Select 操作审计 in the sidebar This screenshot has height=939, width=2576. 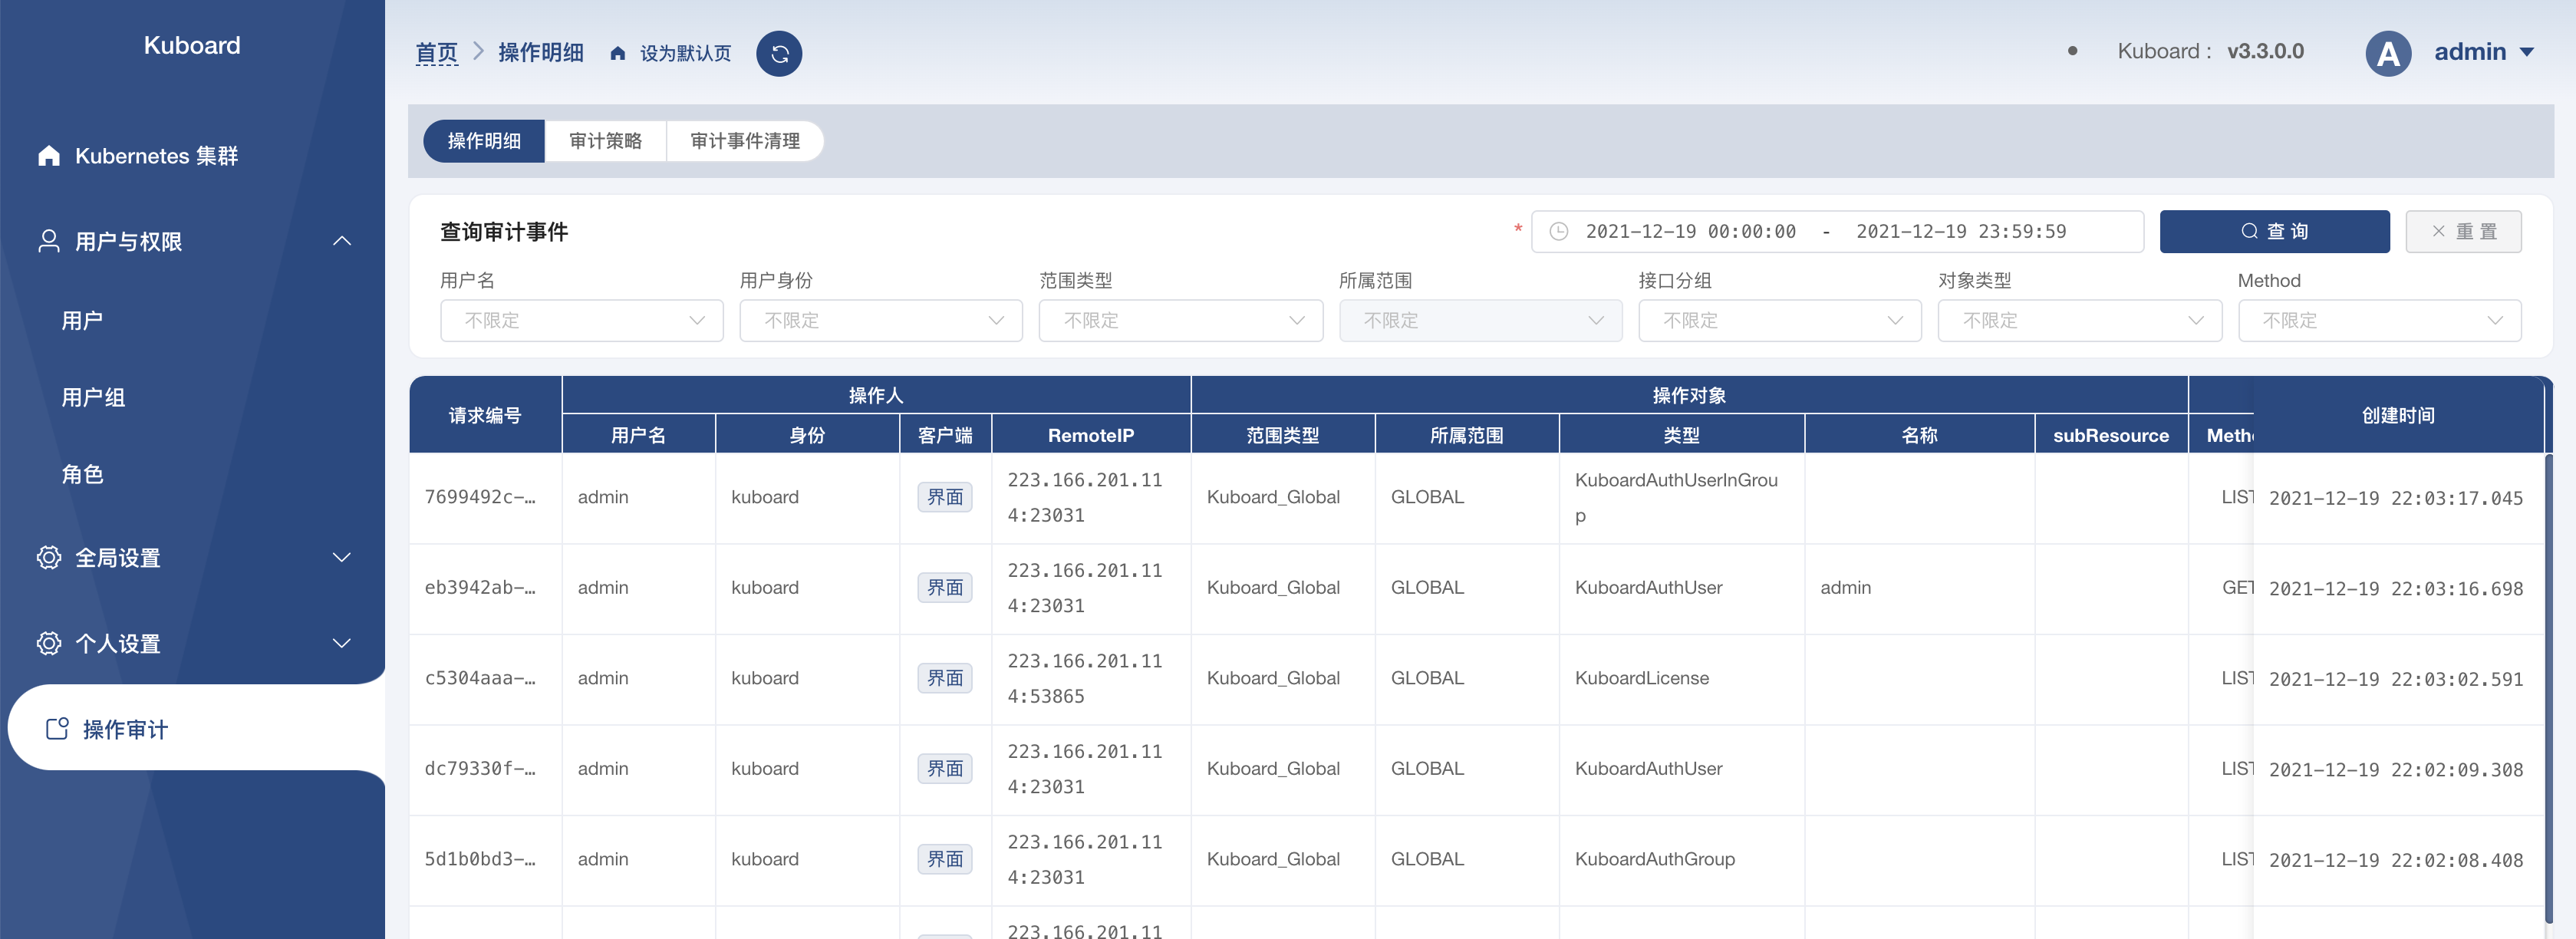(196, 728)
